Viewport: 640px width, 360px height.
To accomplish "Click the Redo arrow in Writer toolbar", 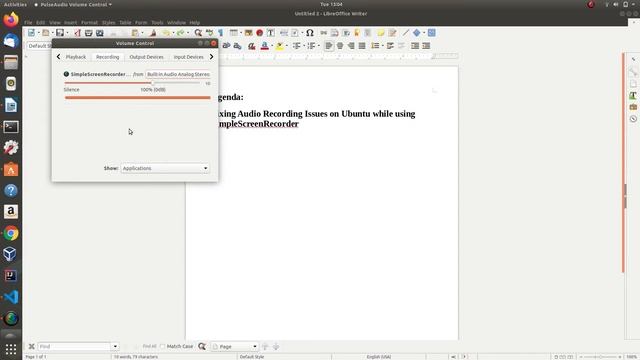I will tap(180, 33).
